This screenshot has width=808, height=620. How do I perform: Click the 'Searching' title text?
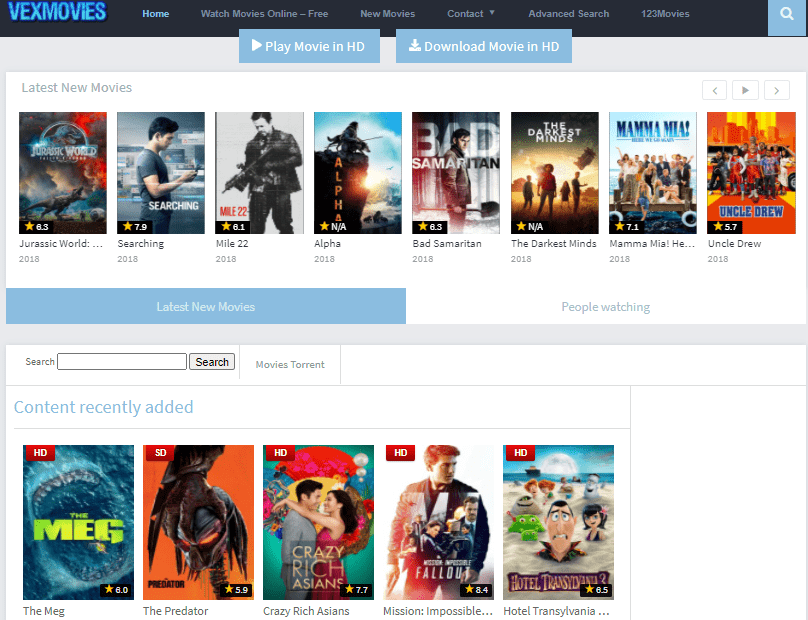tap(141, 243)
